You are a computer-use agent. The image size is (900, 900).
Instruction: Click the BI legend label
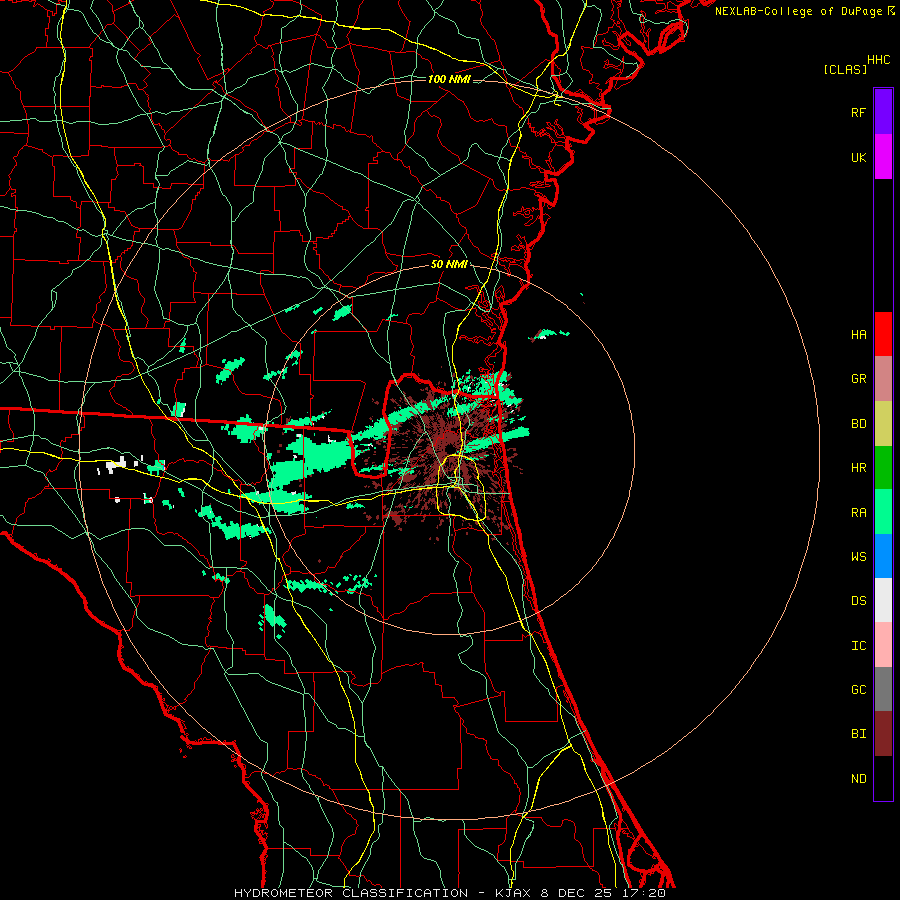click(858, 734)
